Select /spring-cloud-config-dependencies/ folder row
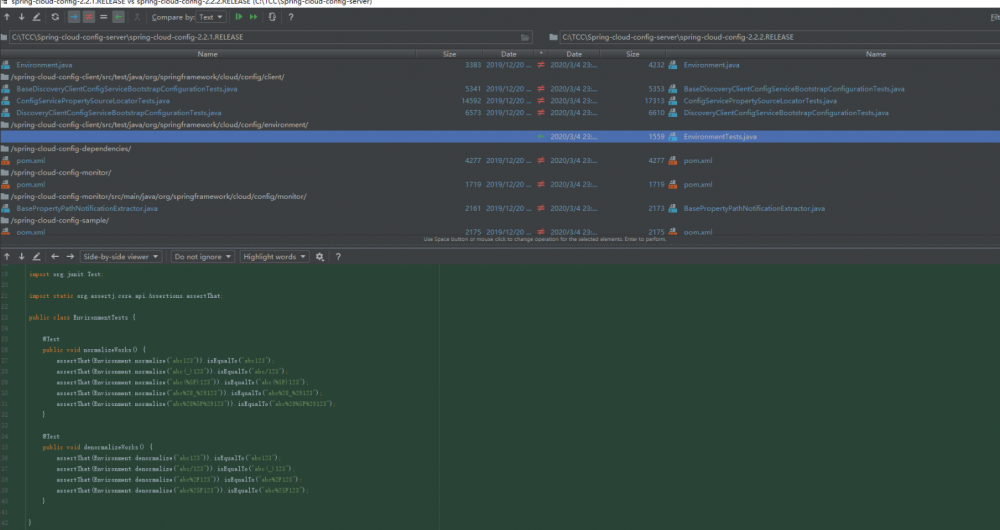The image size is (1000, 530). tap(71, 149)
